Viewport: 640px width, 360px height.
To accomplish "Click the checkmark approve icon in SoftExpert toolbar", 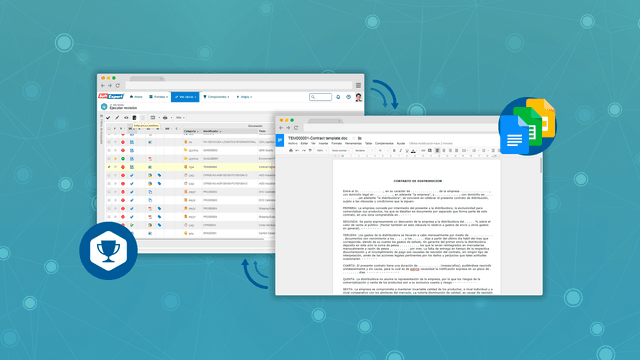I will 108,118.
